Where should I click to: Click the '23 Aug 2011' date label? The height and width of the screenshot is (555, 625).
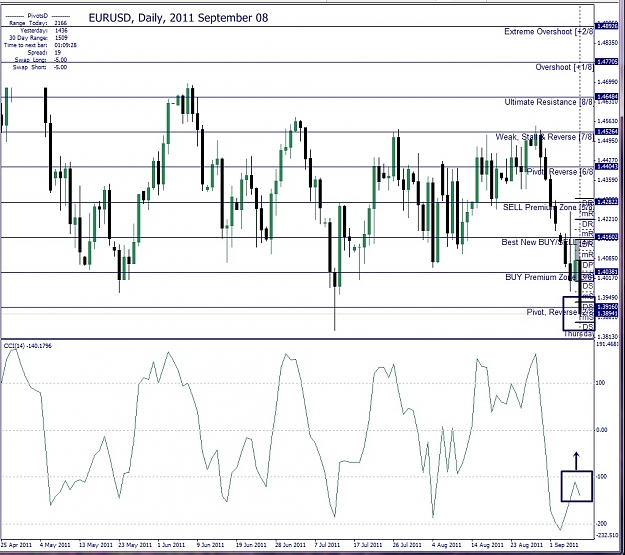527,545
